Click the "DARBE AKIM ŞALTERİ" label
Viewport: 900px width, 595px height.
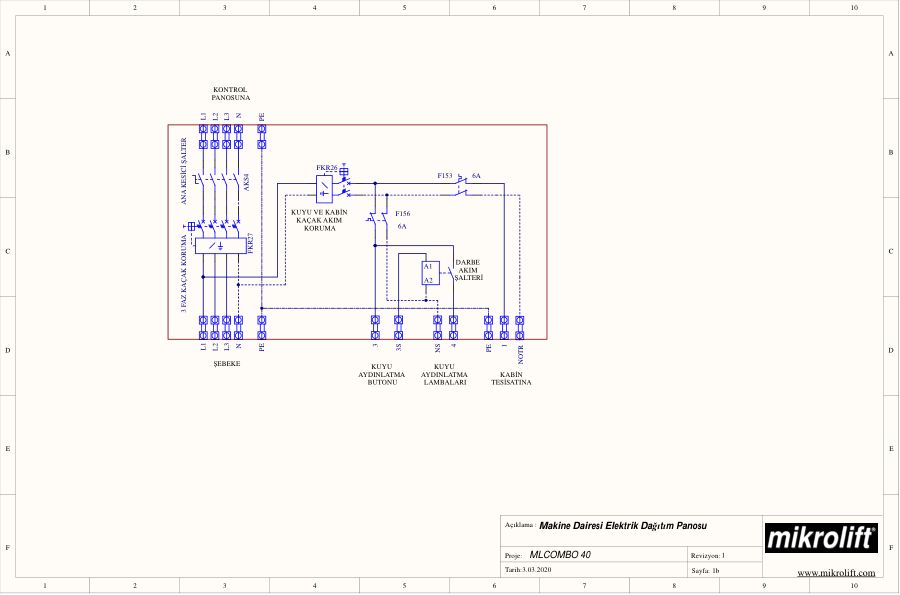coord(468,270)
